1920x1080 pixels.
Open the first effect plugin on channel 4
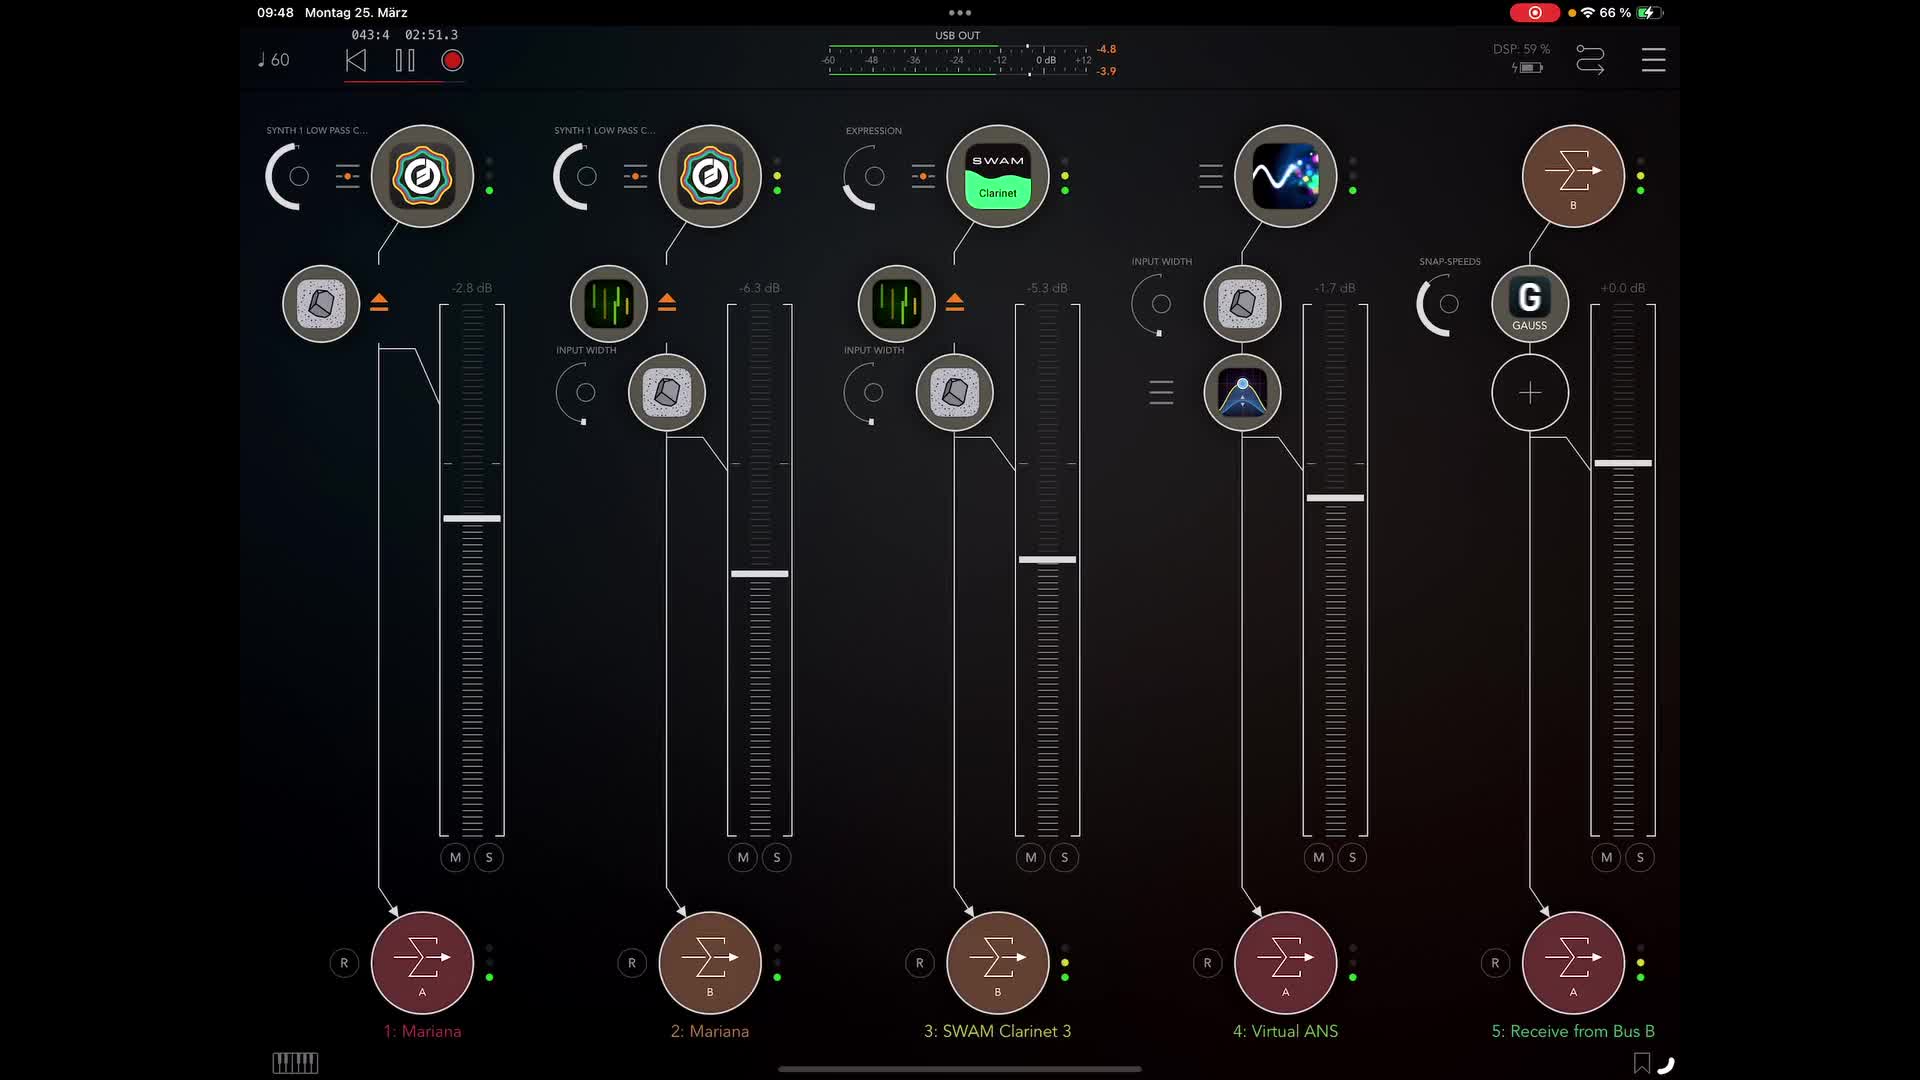click(x=1243, y=304)
